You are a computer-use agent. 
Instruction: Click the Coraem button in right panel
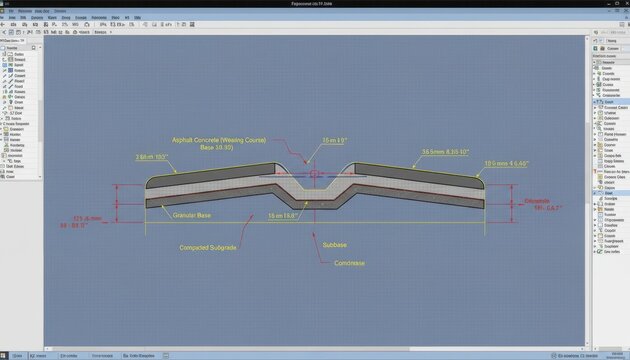[612, 48]
